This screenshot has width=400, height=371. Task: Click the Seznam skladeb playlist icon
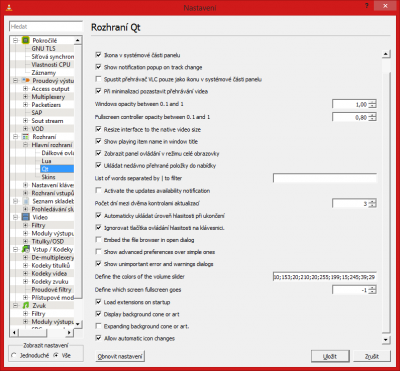26,201
